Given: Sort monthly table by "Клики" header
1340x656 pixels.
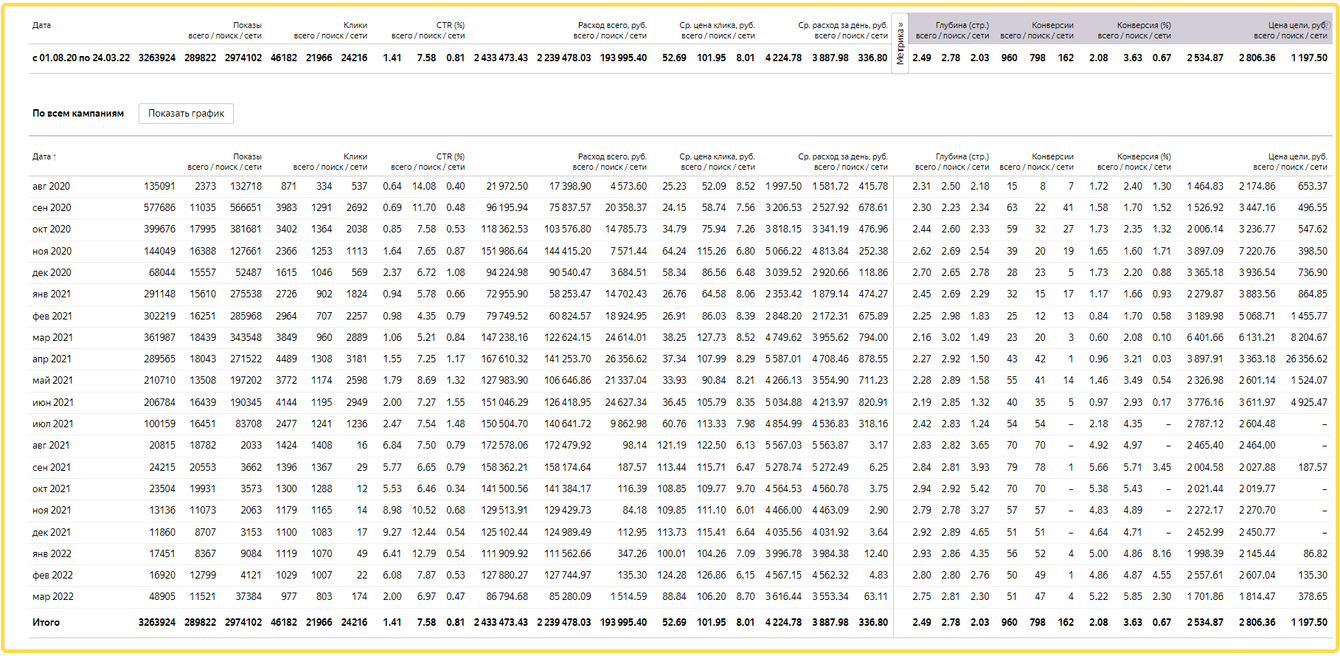Looking at the screenshot, I should click(355, 157).
